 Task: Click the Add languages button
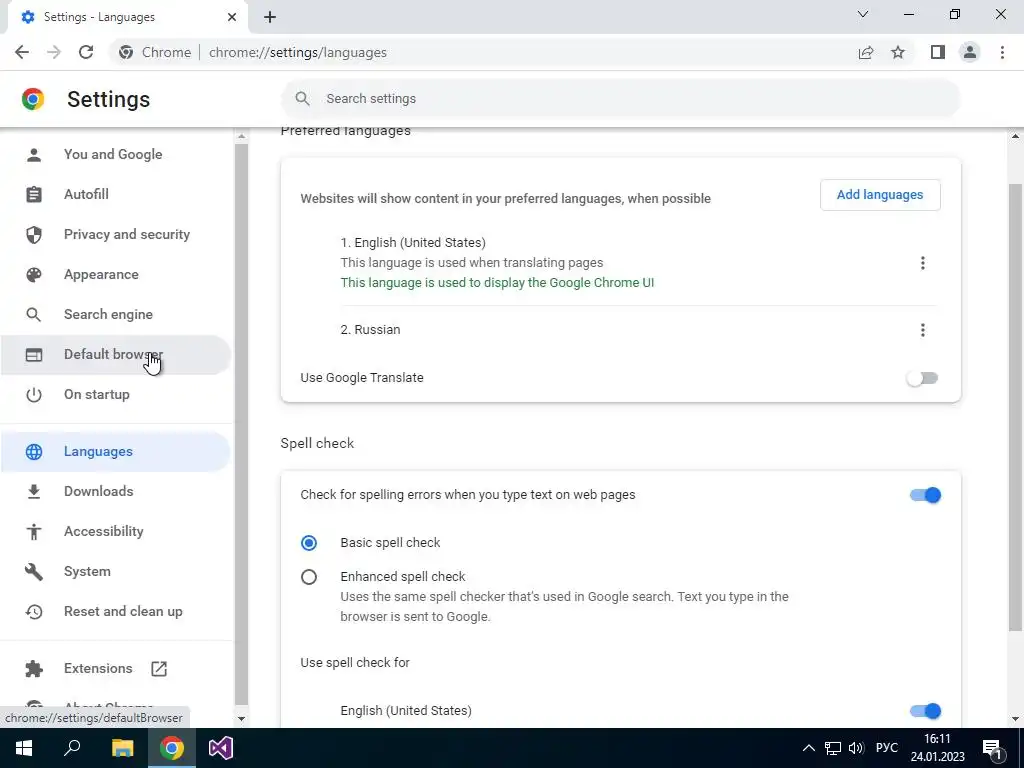[x=880, y=195]
